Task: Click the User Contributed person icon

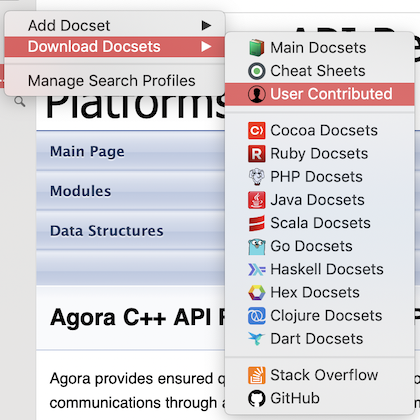Action: [x=257, y=94]
